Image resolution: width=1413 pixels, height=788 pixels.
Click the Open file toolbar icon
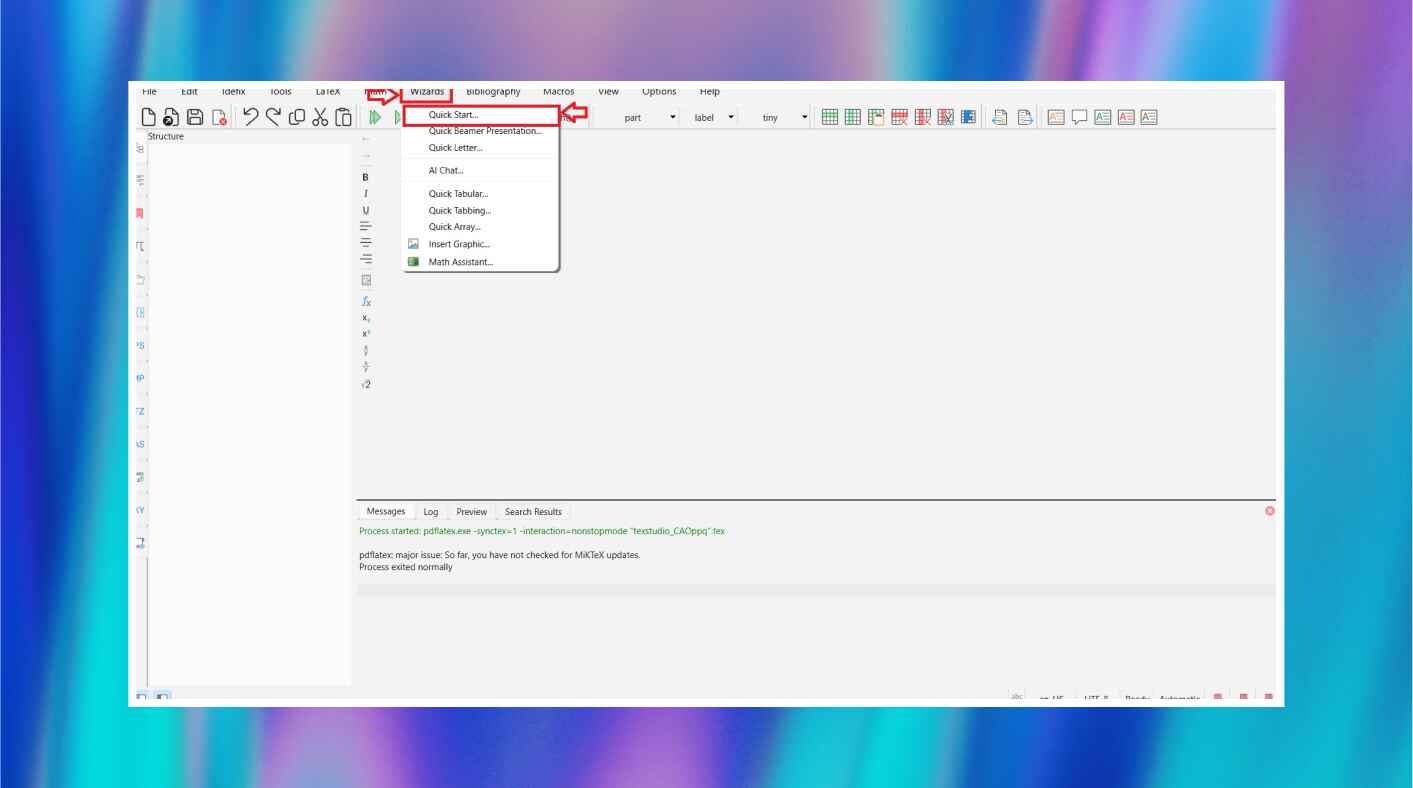pos(172,117)
